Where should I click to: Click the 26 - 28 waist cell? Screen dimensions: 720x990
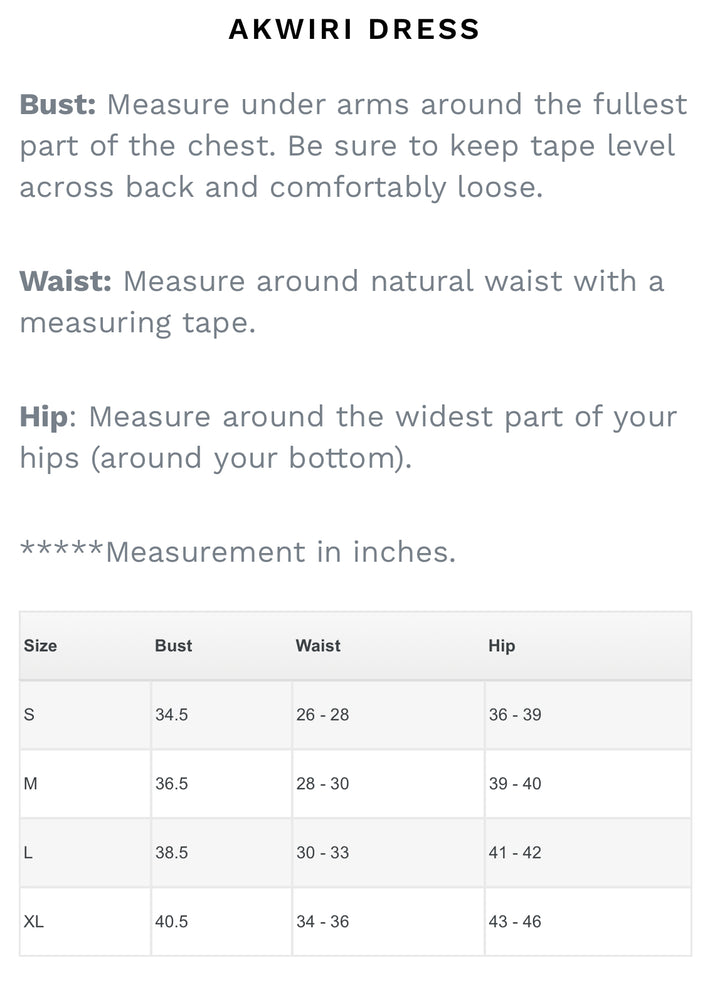pyautogui.click(x=322, y=715)
